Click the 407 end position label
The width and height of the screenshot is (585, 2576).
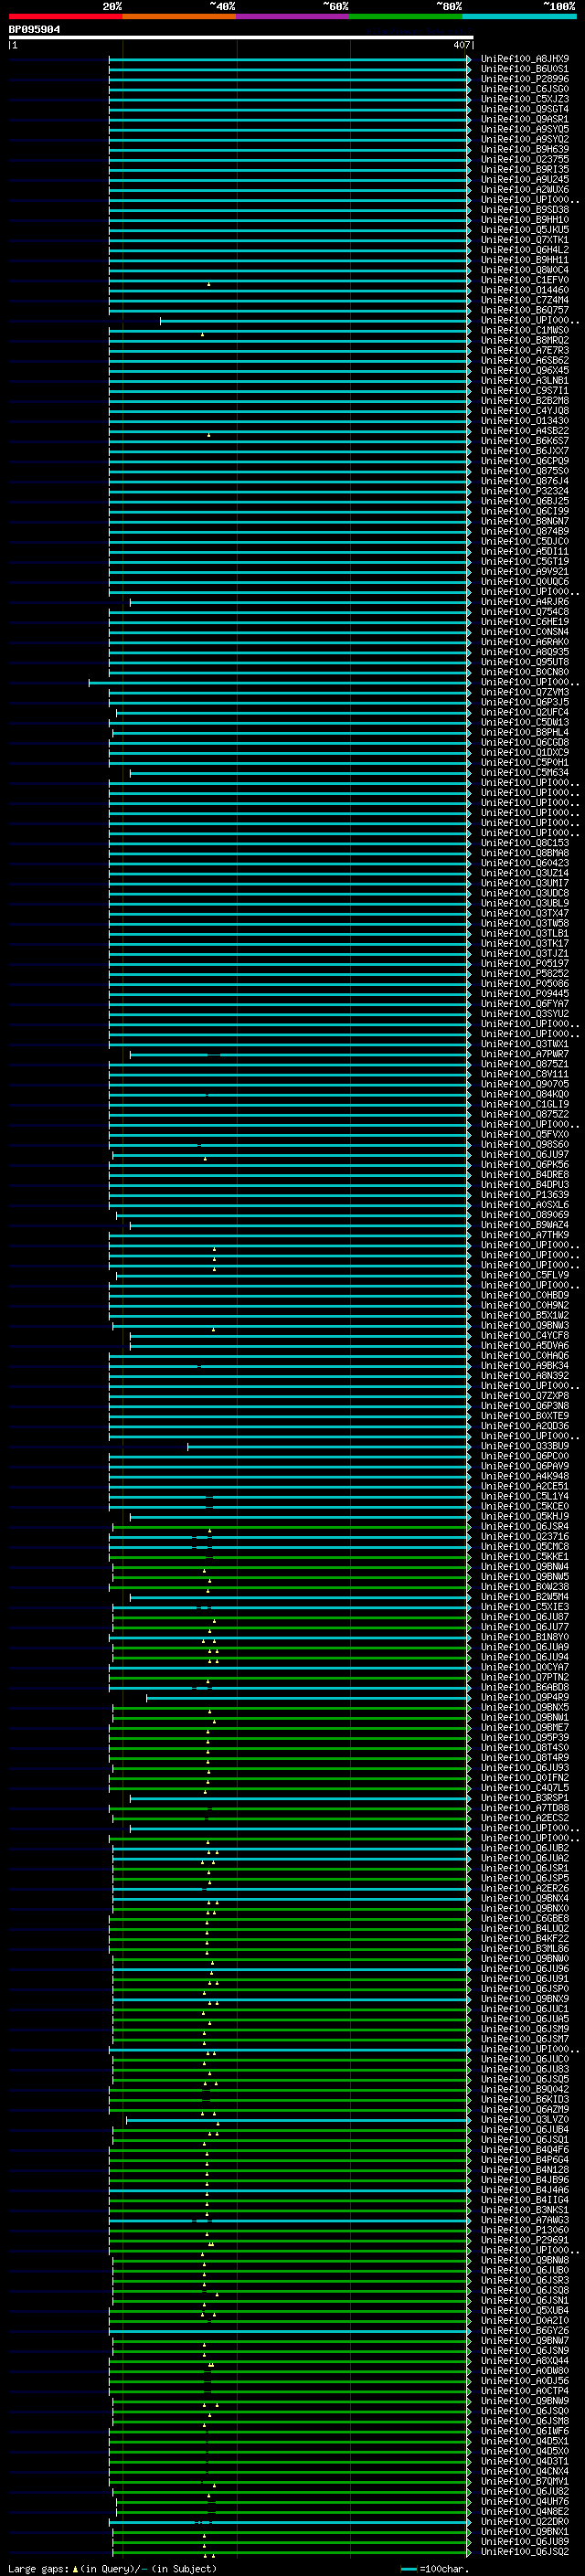[461, 45]
